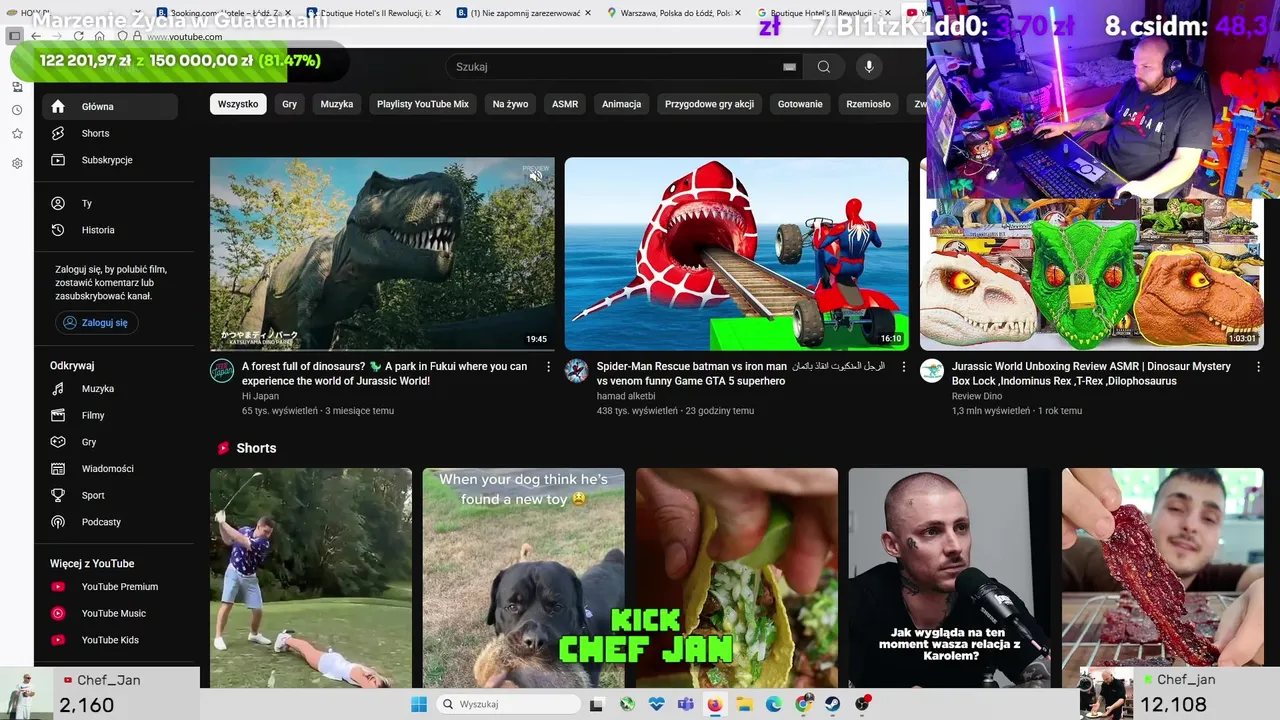Select Playlisty YouTube Mix chip
The height and width of the screenshot is (720, 1280).
[x=423, y=104]
